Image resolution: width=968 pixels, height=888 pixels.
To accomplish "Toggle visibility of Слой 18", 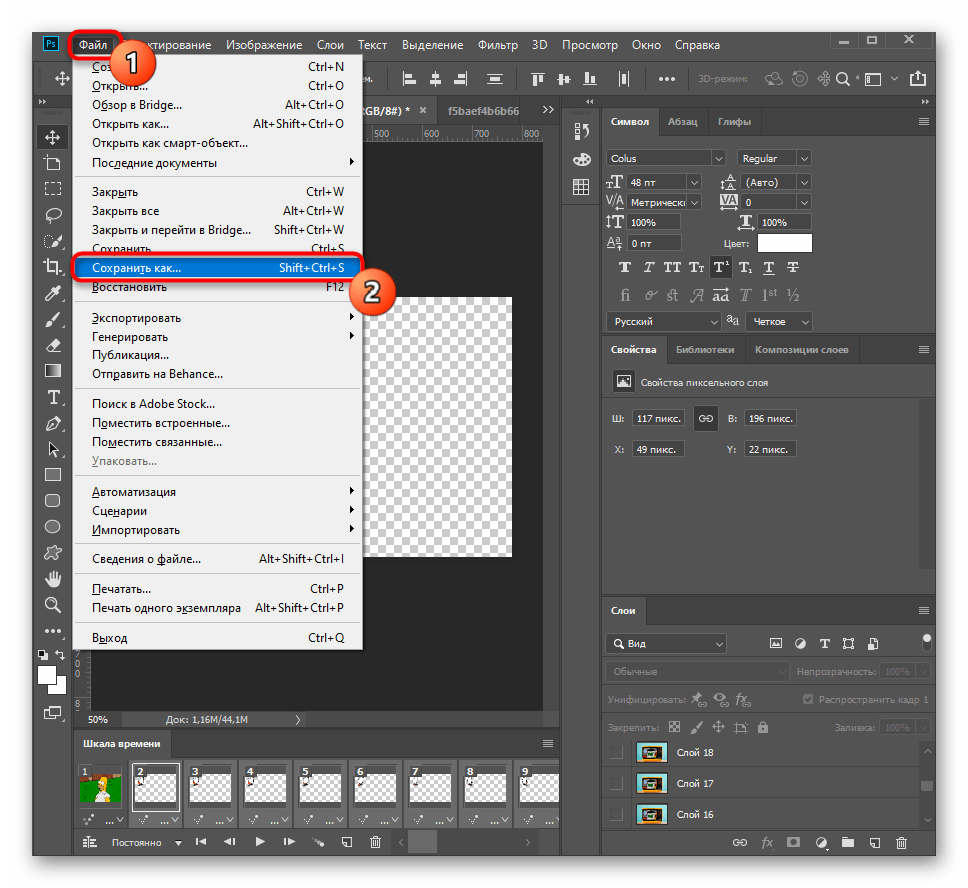I will tap(616, 752).
